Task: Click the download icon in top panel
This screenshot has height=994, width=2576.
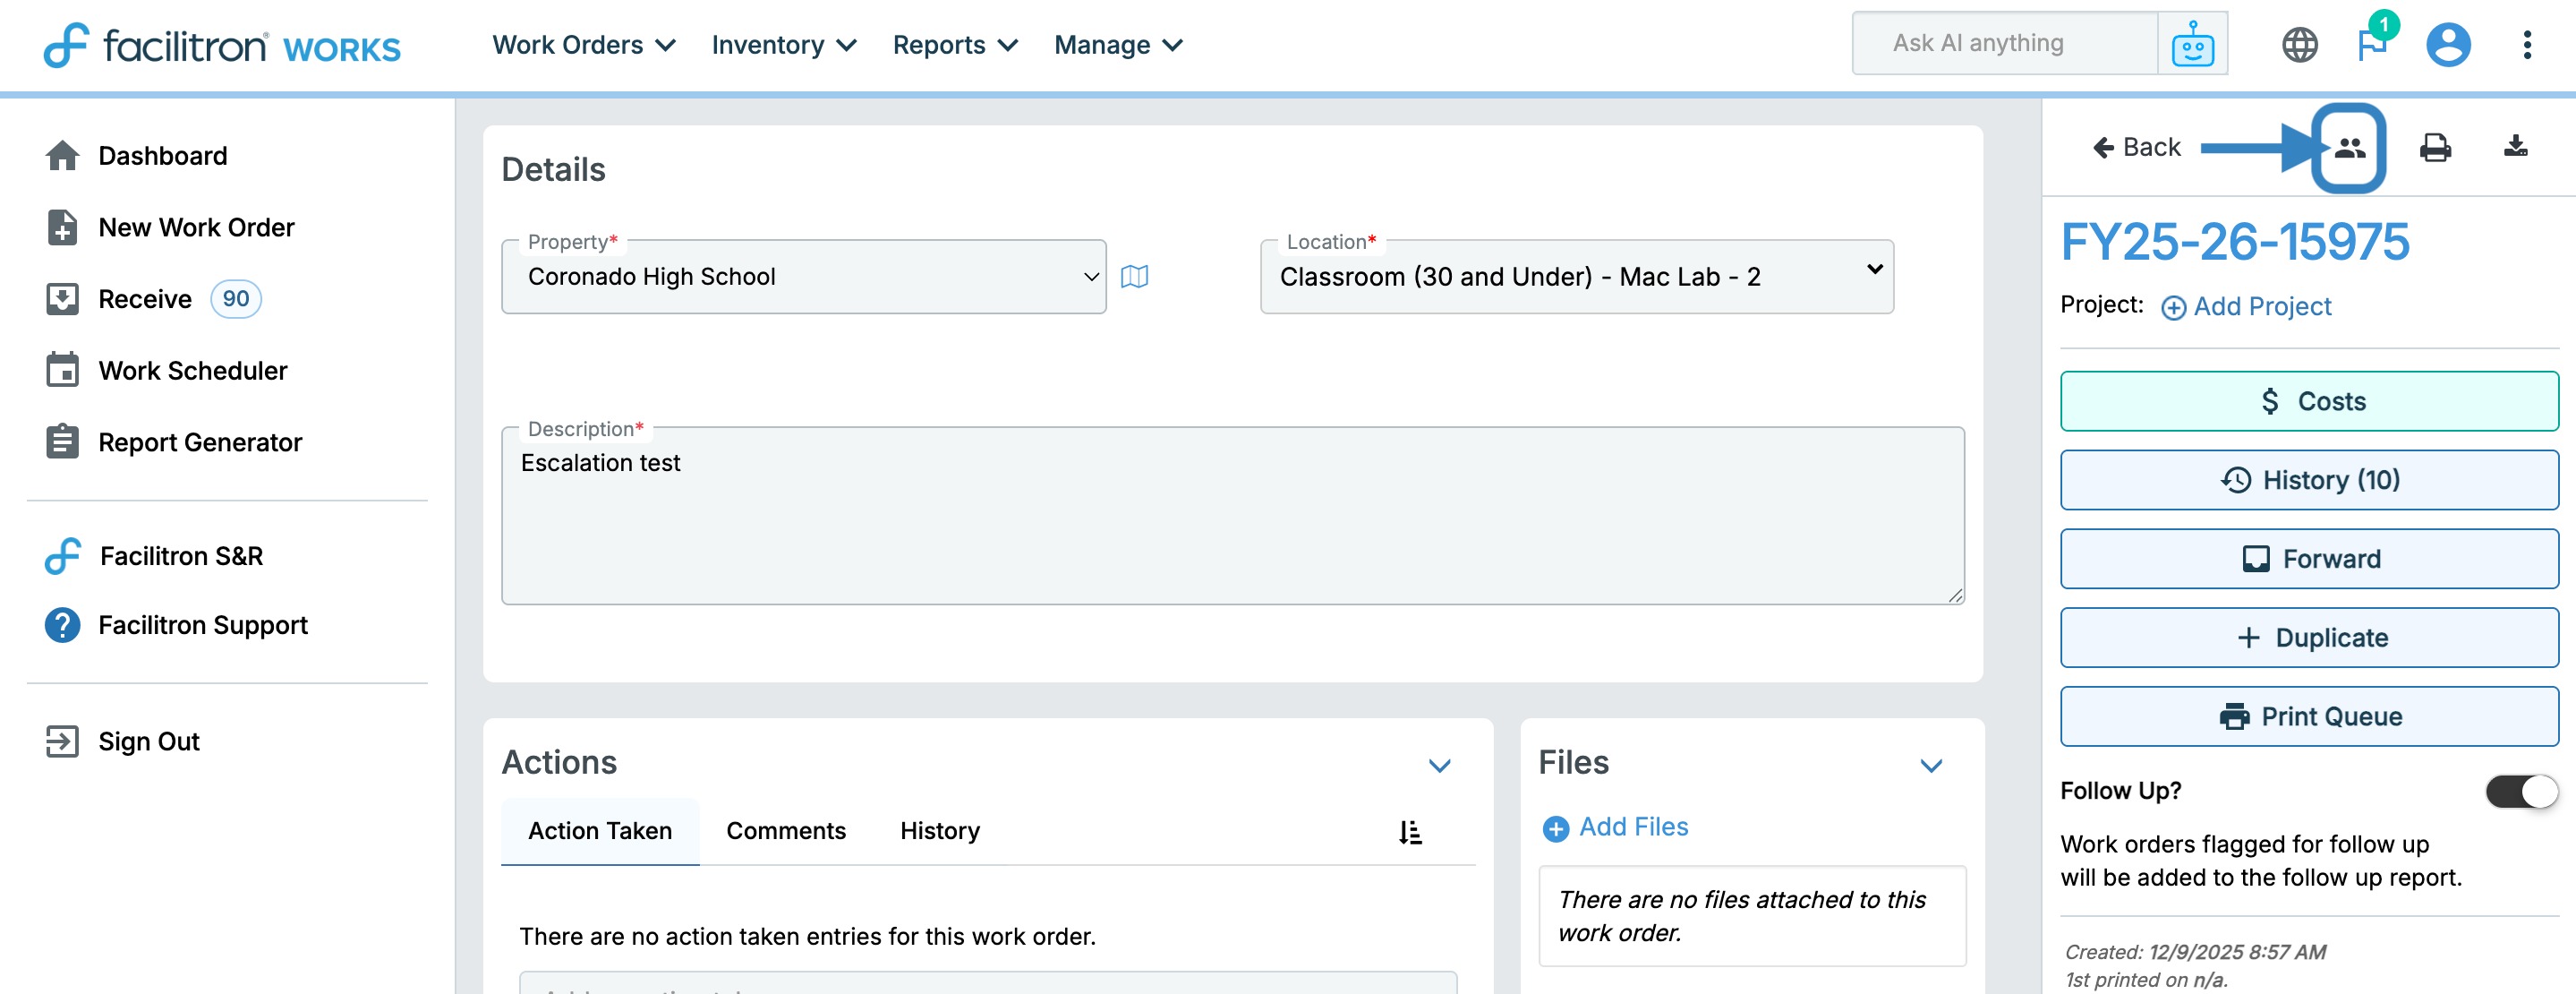Action: point(2515,148)
